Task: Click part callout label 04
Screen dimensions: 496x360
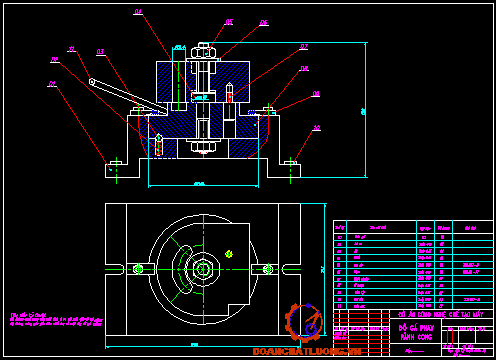Action: click(x=138, y=12)
